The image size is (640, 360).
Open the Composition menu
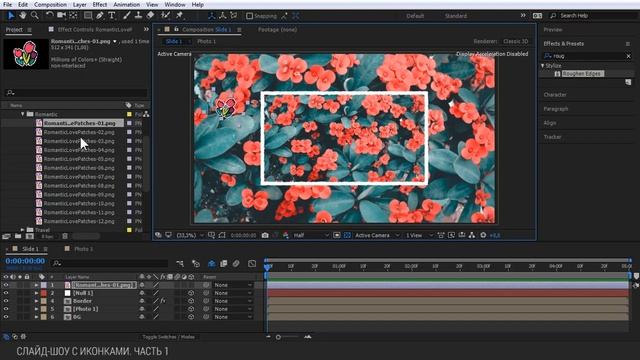pyautogui.click(x=50, y=4)
